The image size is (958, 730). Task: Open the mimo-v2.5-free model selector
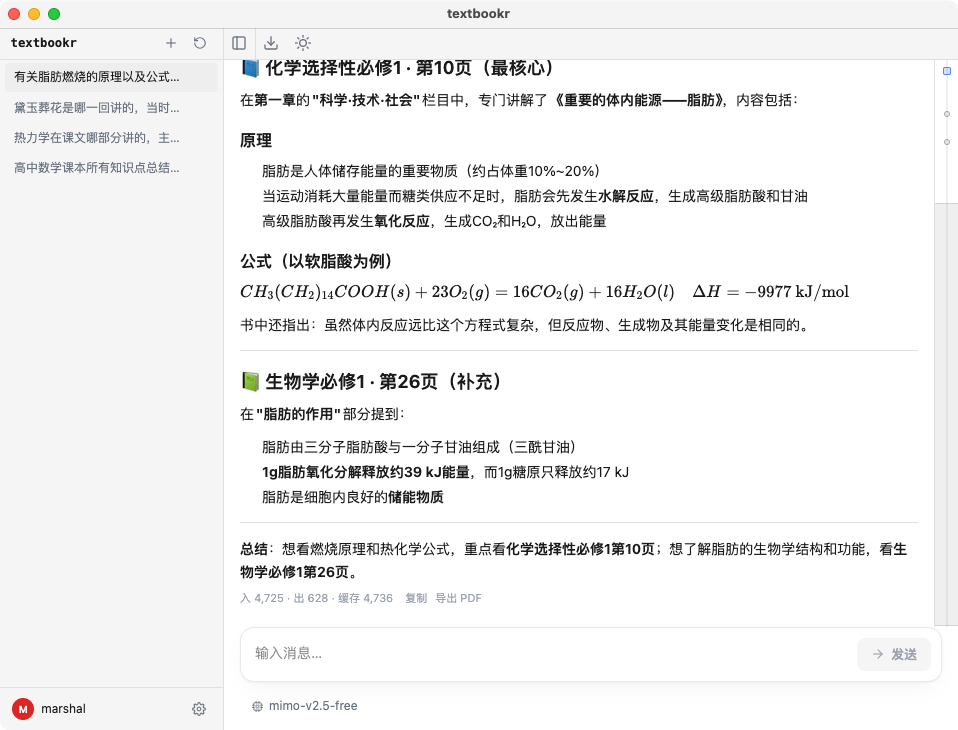pyautogui.click(x=304, y=706)
